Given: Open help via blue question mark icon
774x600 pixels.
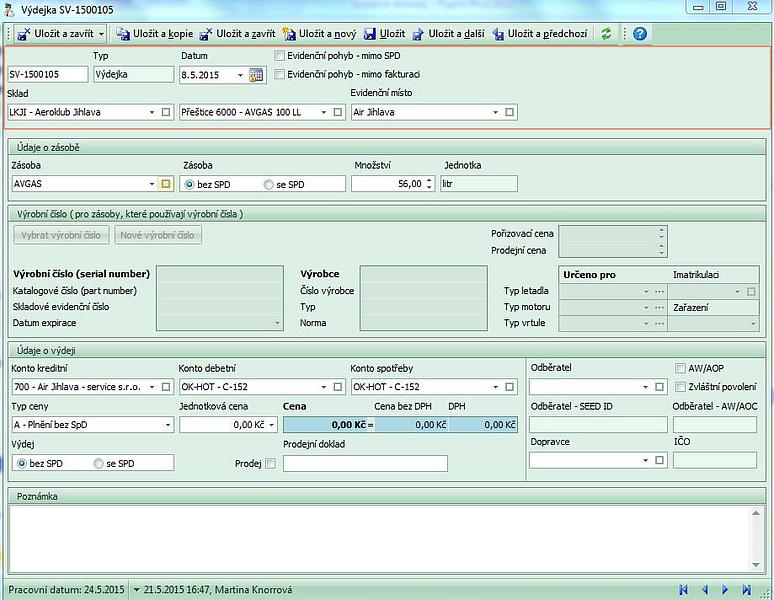Looking at the screenshot, I should (640, 34).
